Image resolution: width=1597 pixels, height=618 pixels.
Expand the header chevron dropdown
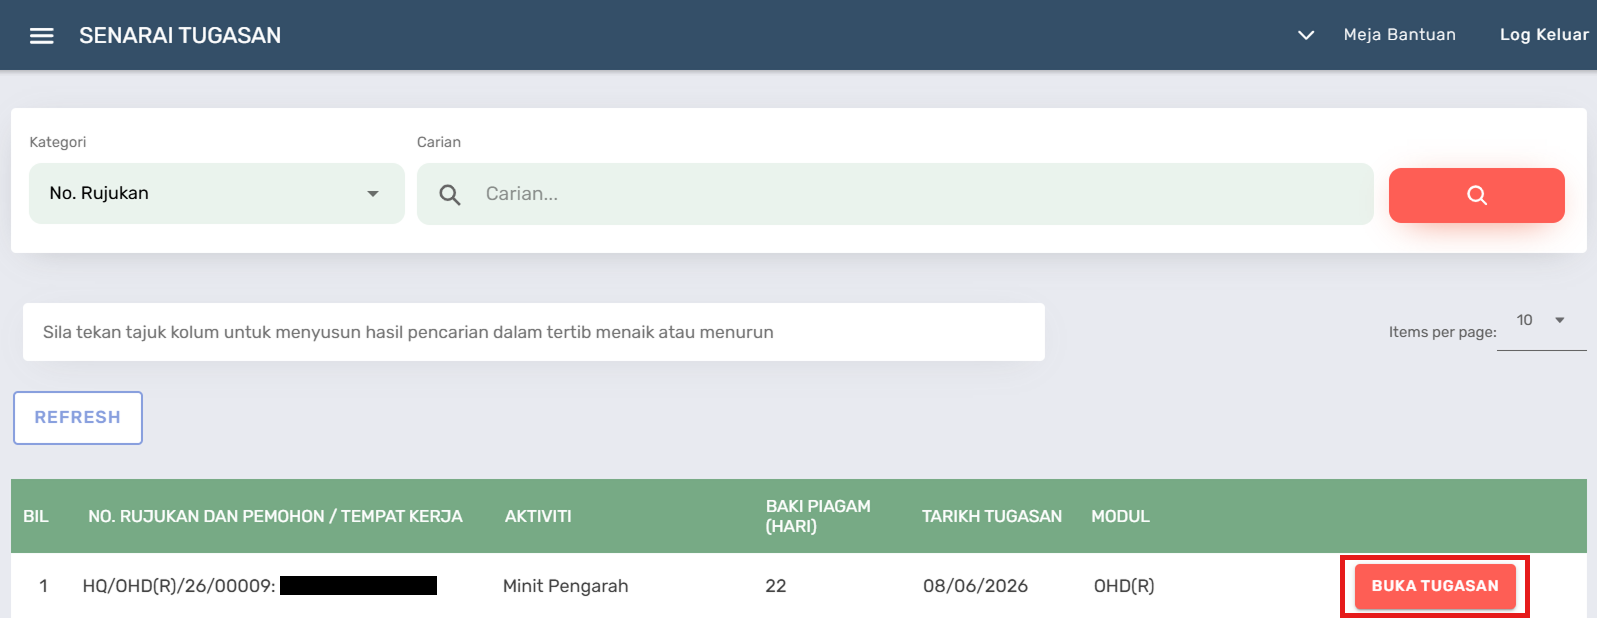tap(1305, 35)
